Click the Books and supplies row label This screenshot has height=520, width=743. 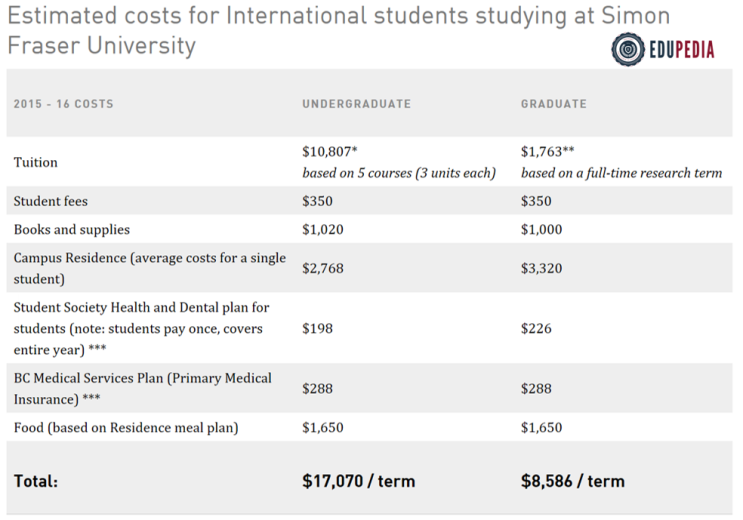72,229
